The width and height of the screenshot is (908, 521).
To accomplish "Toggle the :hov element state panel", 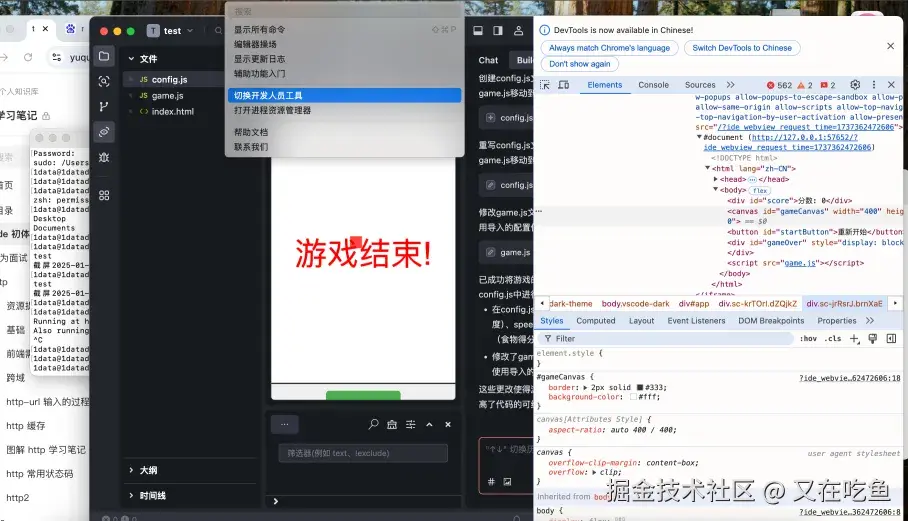I will 808,339.
